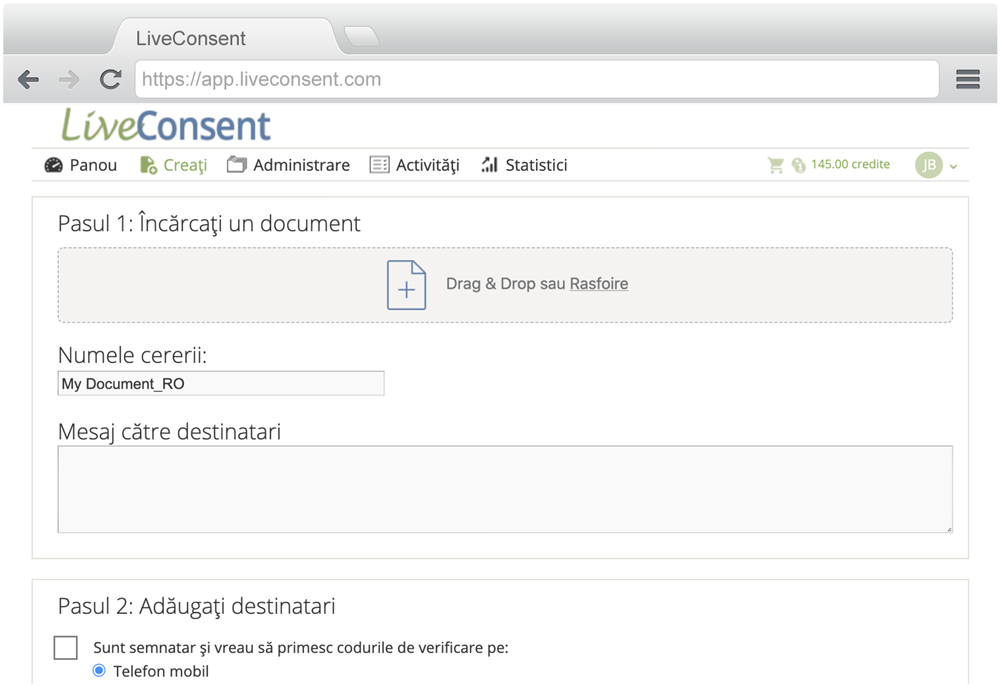Switch to the Statistici page
This screenshot has width=1000, height=686.
click(524, 165)
